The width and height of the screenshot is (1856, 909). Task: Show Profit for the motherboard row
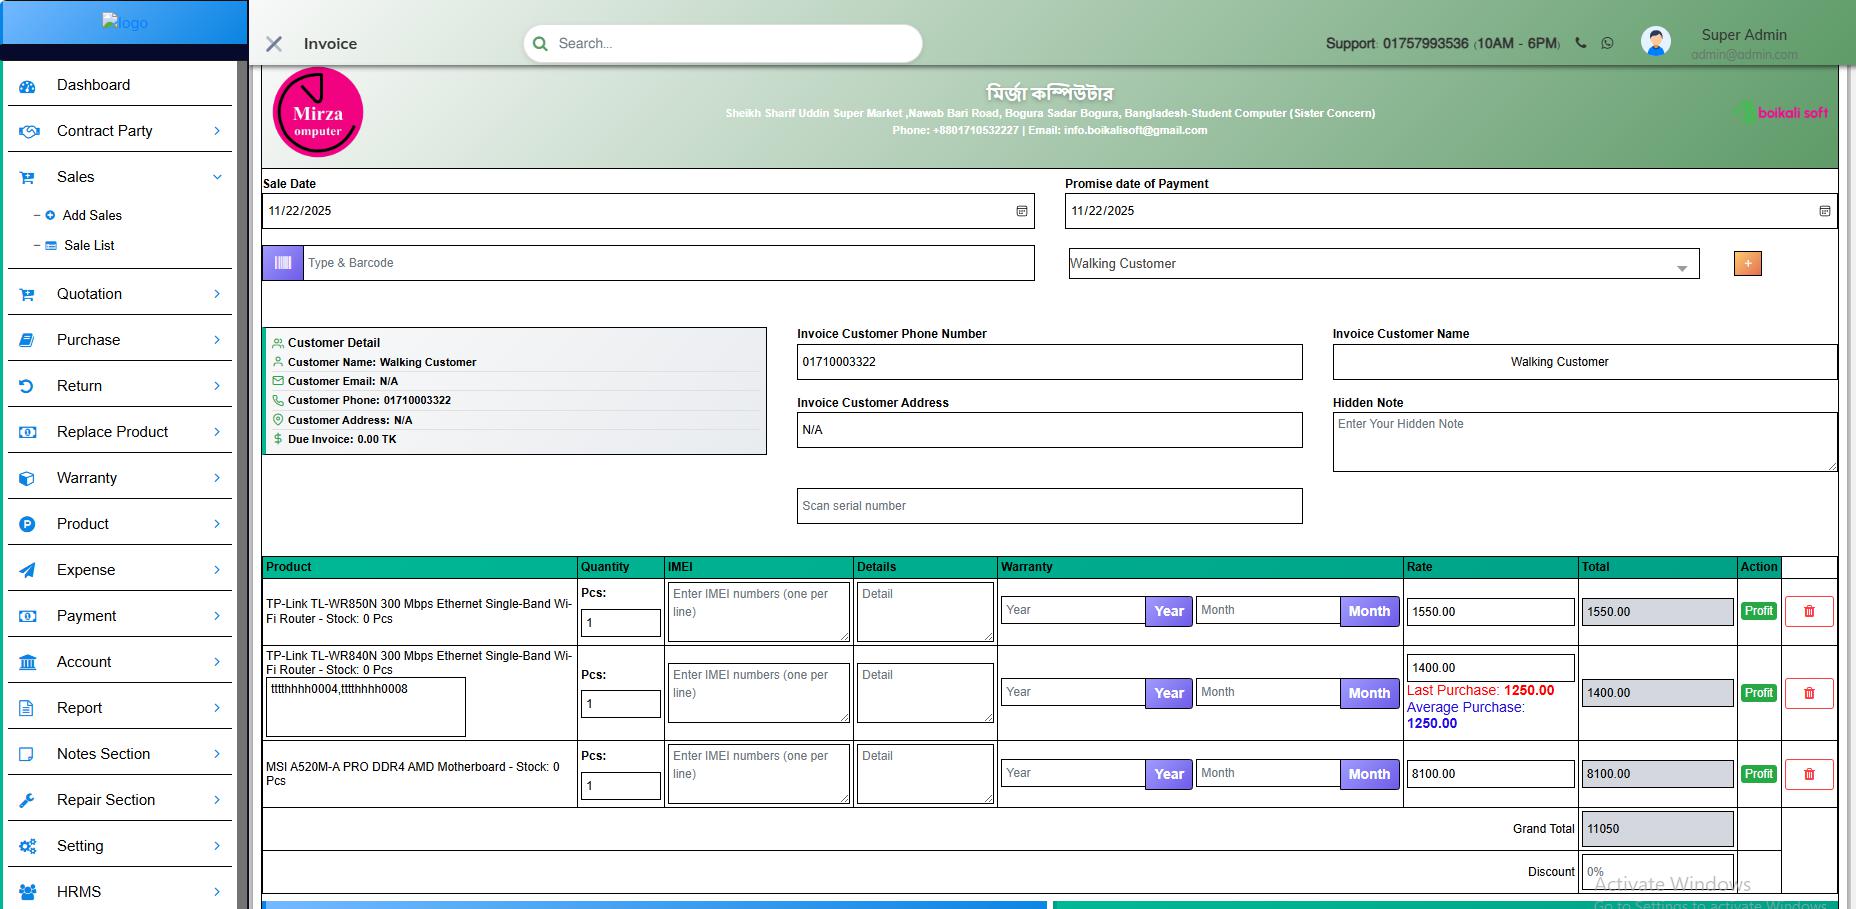pos(1758,773)
